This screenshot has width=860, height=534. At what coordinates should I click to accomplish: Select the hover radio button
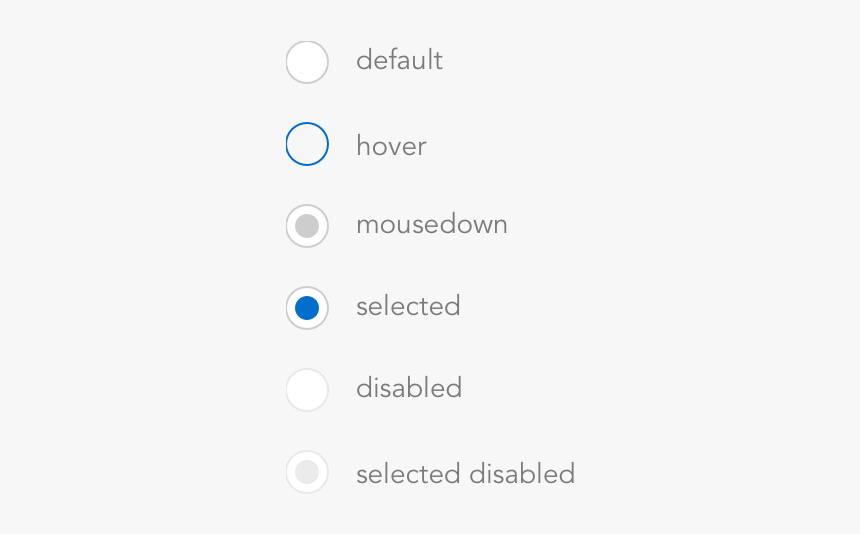(307, 144)
